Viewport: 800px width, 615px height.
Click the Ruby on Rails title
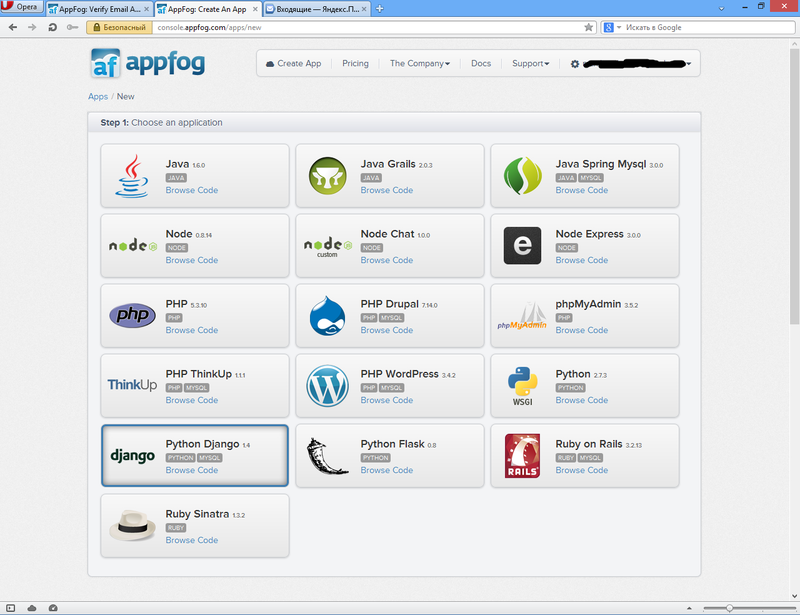point(589,444)
